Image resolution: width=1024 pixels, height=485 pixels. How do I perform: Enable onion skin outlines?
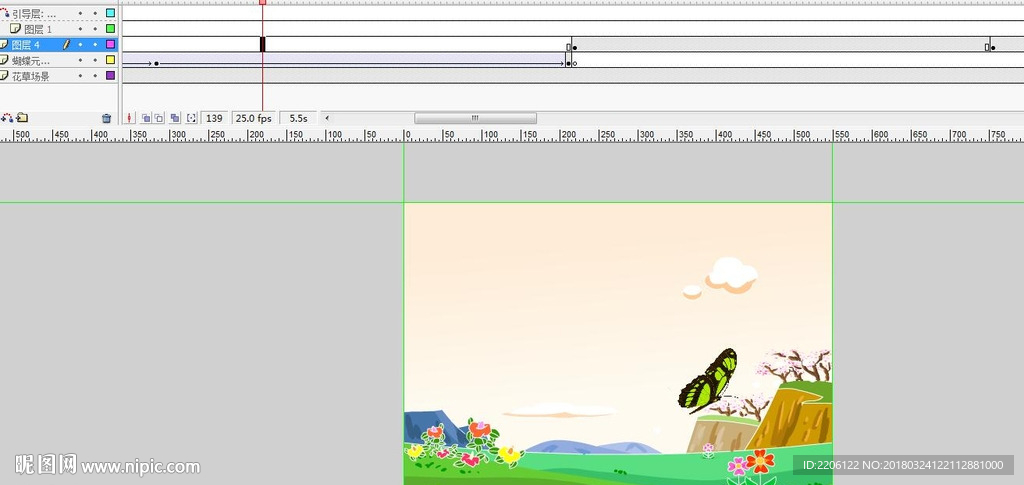pos(158,118)
